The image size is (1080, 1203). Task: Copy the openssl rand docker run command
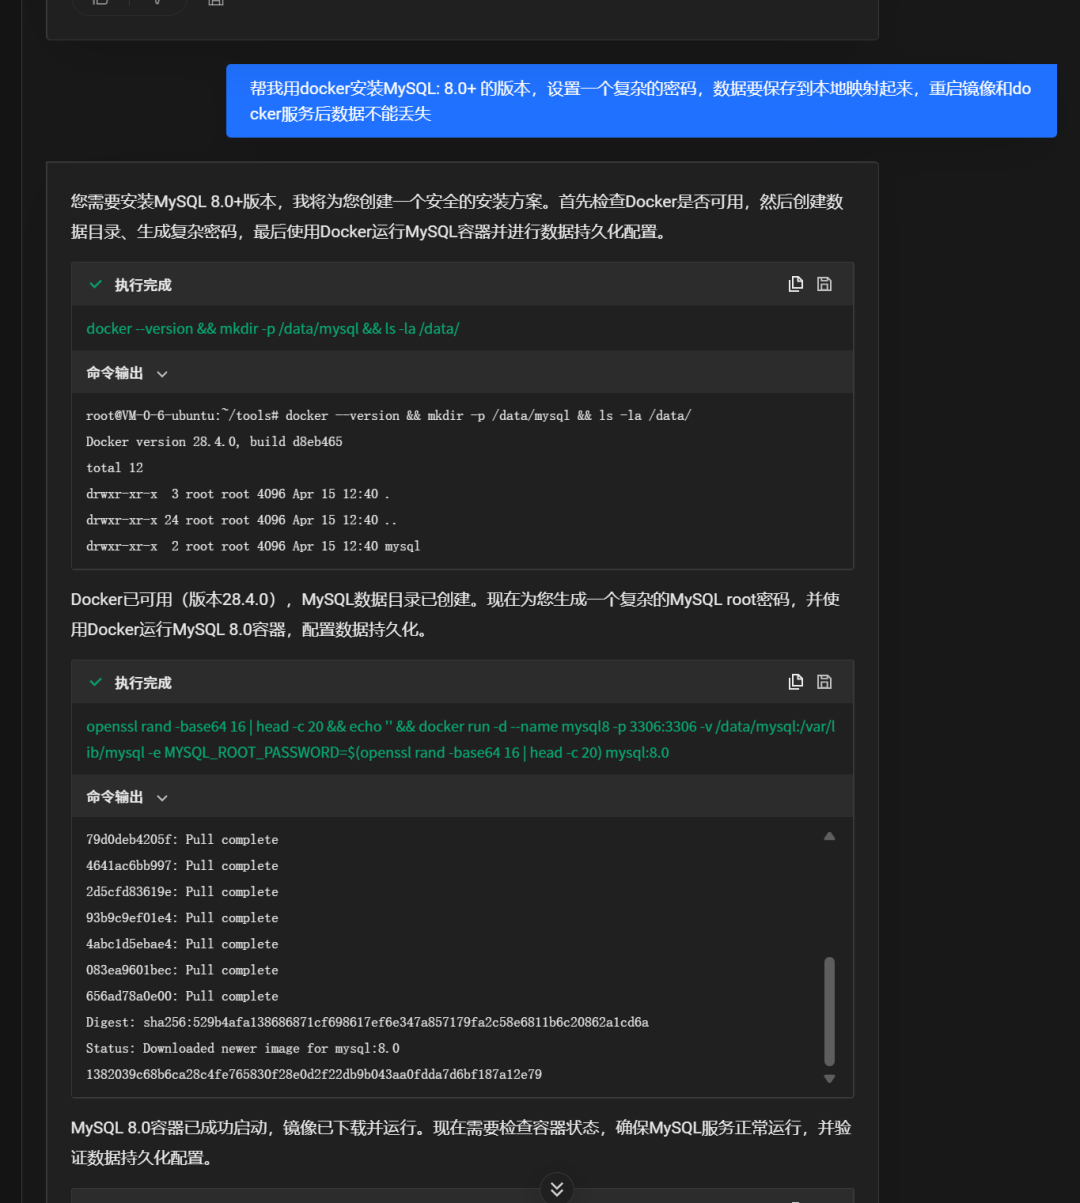(x=796, y=682)
